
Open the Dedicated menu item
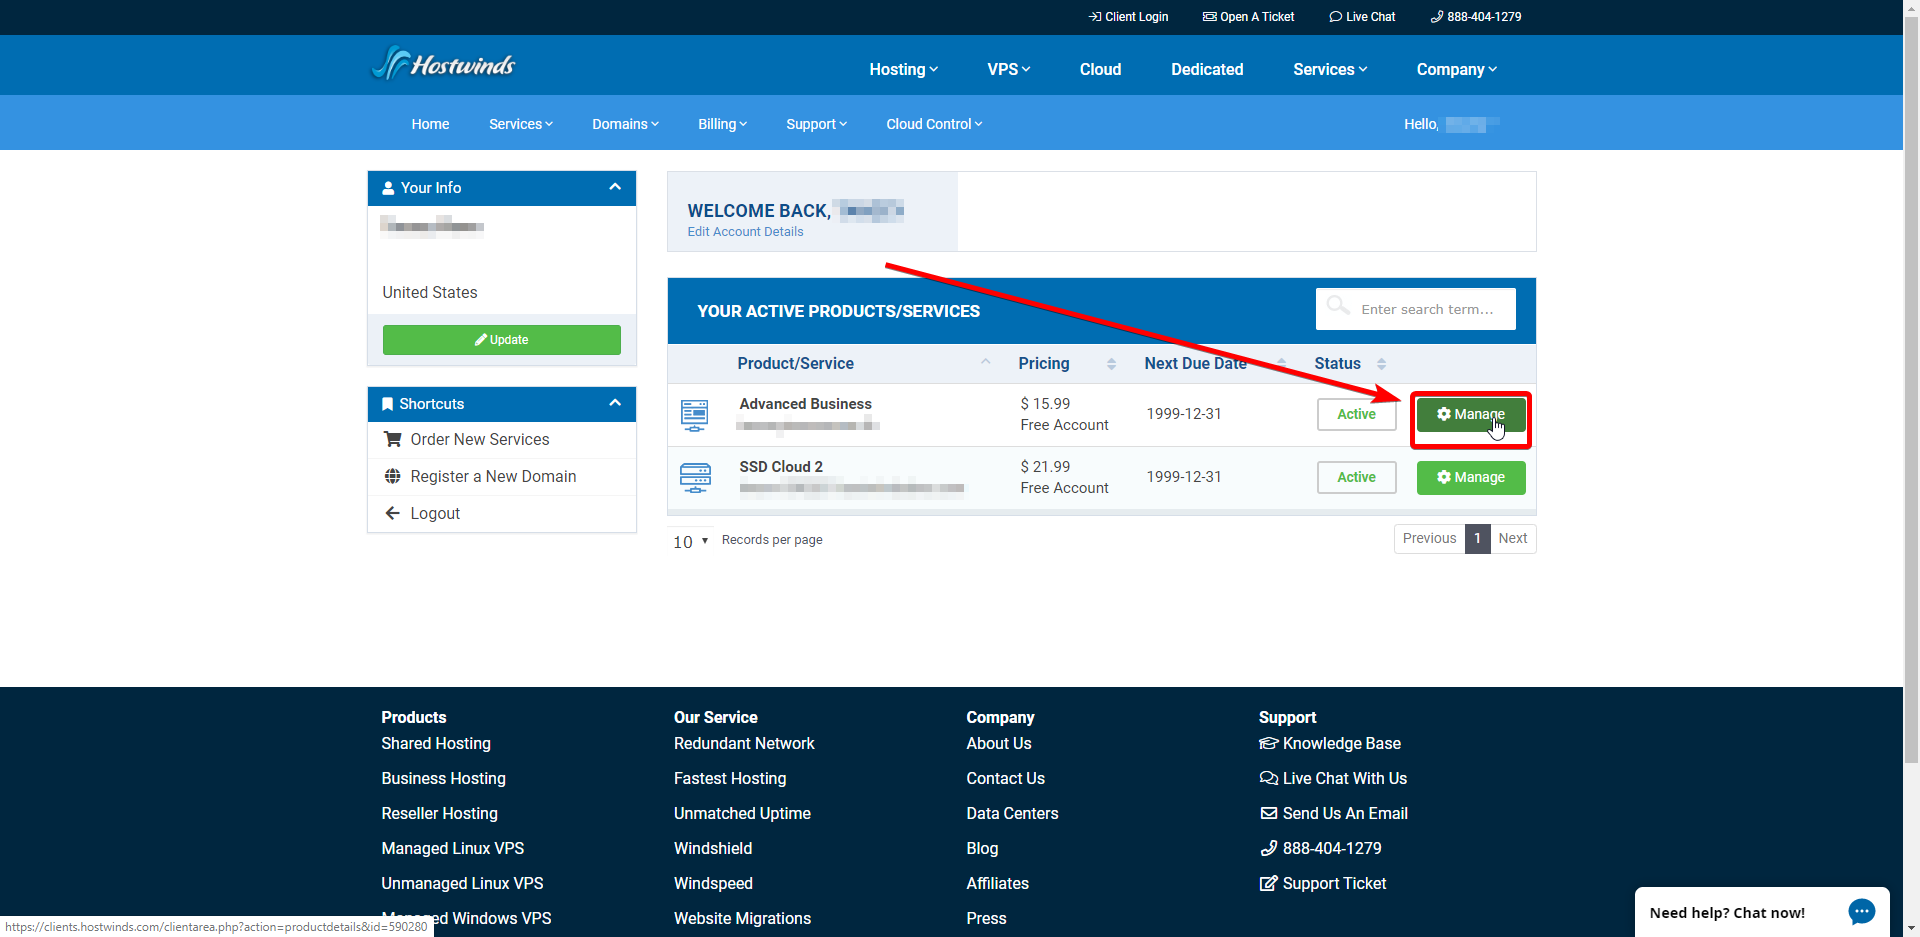[1207, 69]
